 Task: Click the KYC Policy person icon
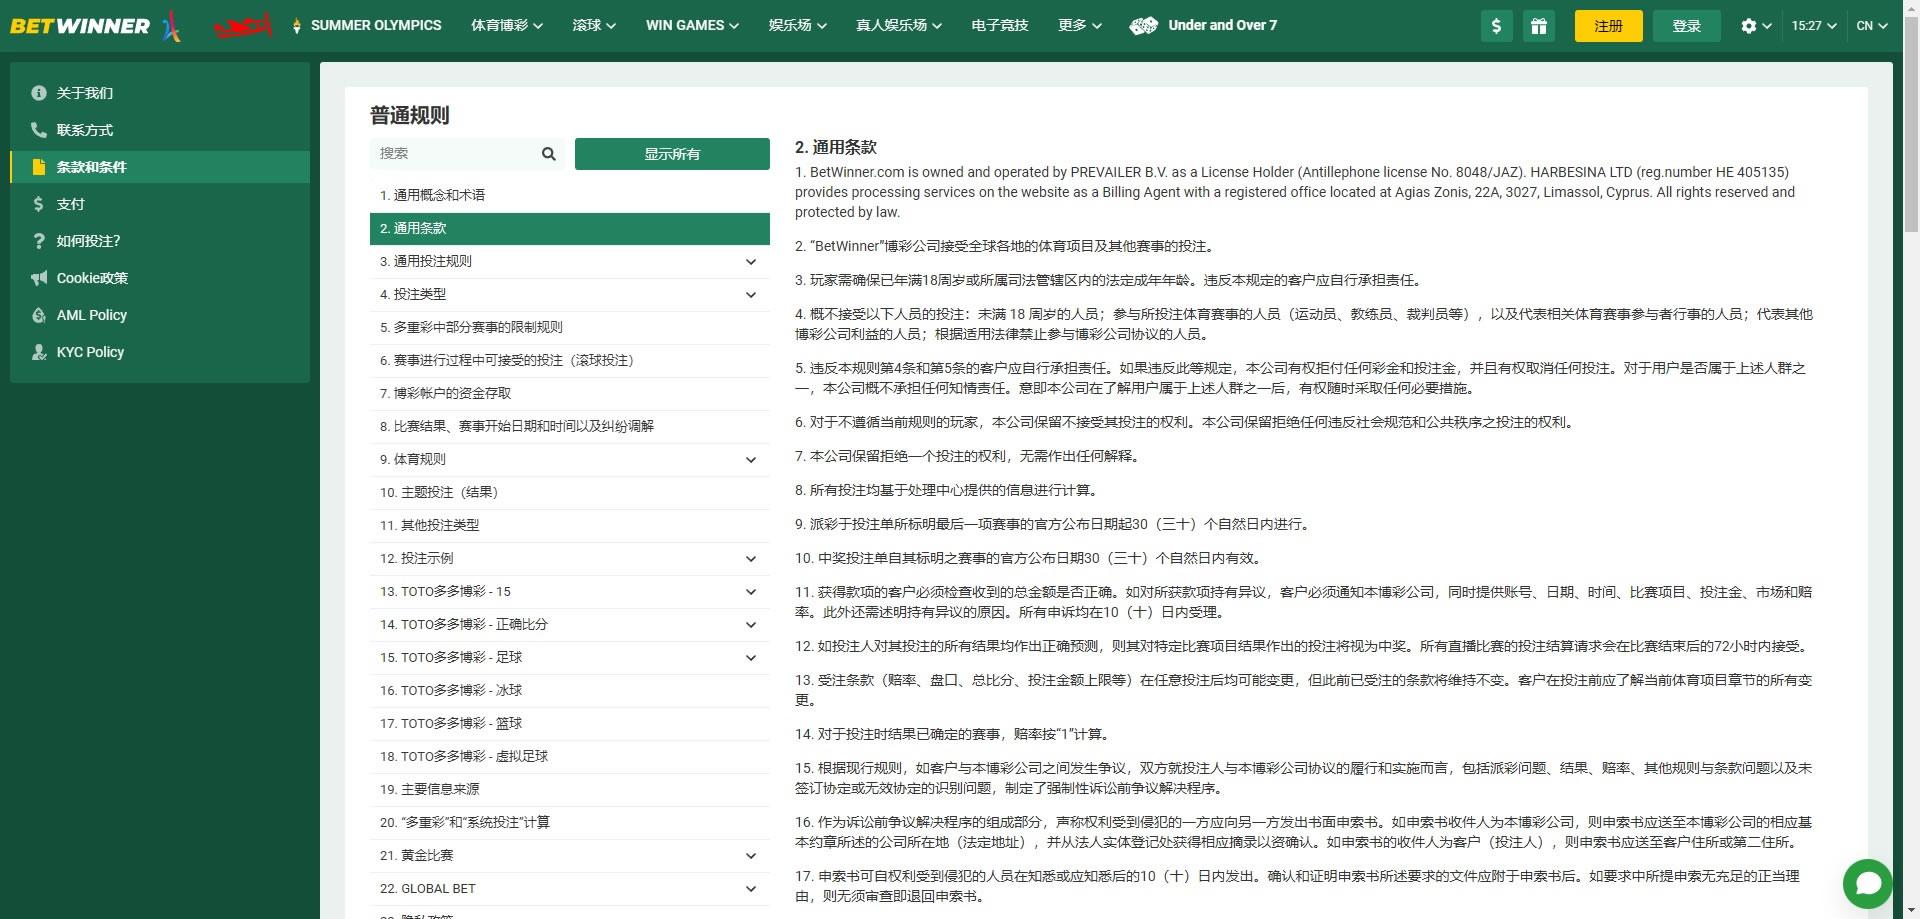39,352
